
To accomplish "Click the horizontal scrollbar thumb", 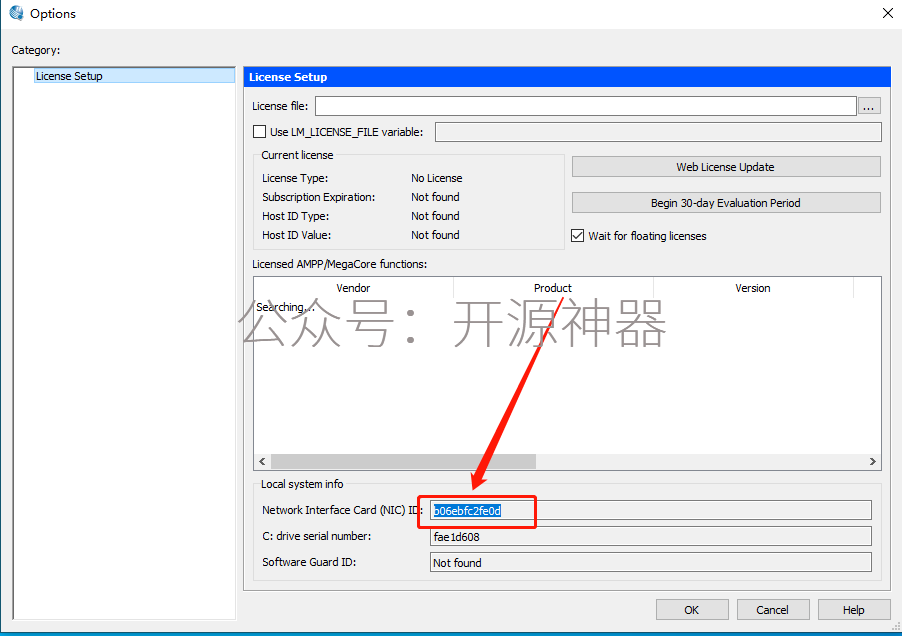I will click(x=403, y=461).
